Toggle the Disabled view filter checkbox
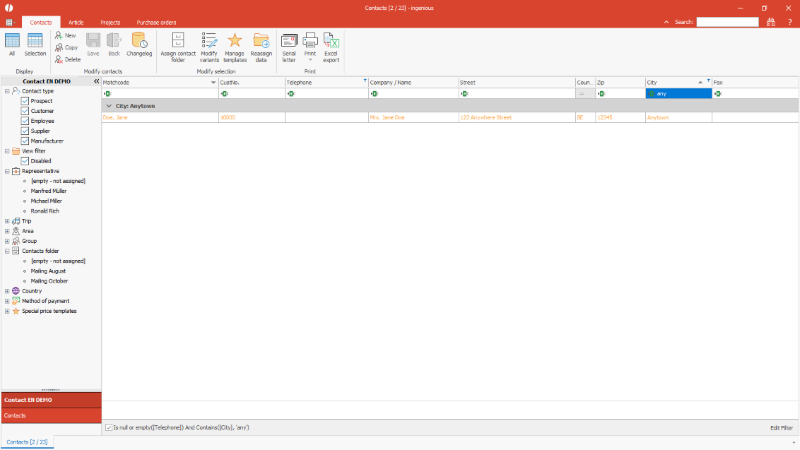The image size is (800, 450). [25, 161]
